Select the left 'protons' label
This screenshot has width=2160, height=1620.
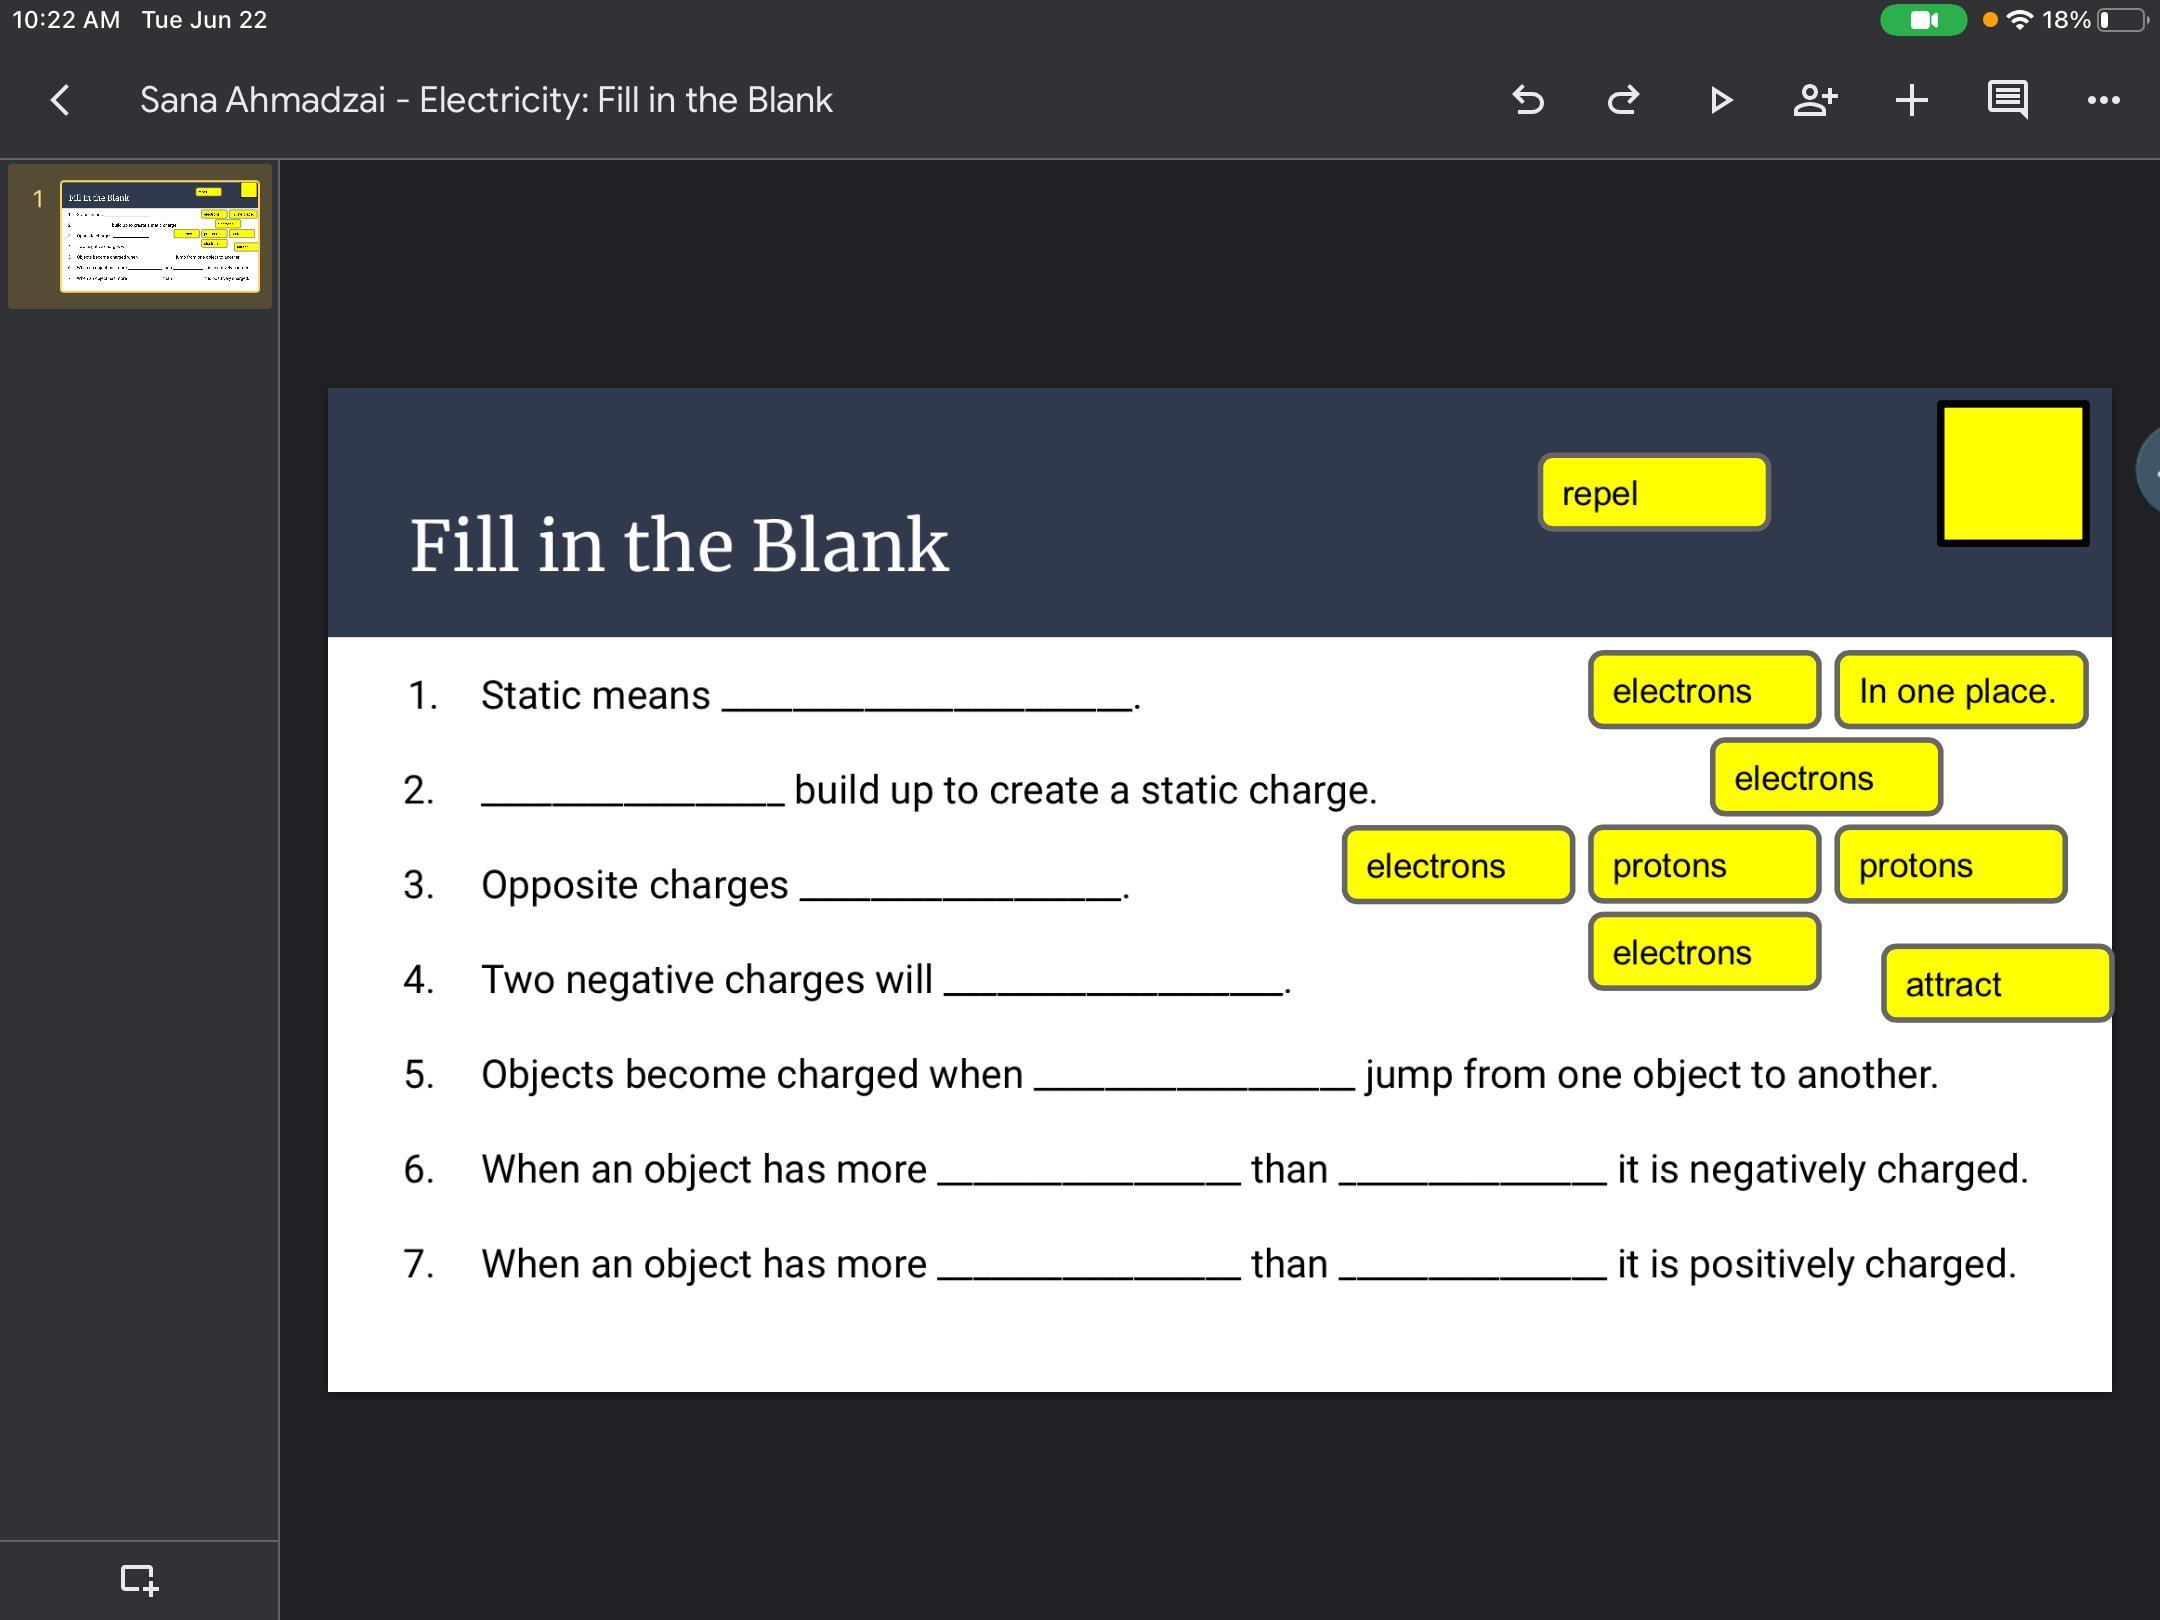1703,865
